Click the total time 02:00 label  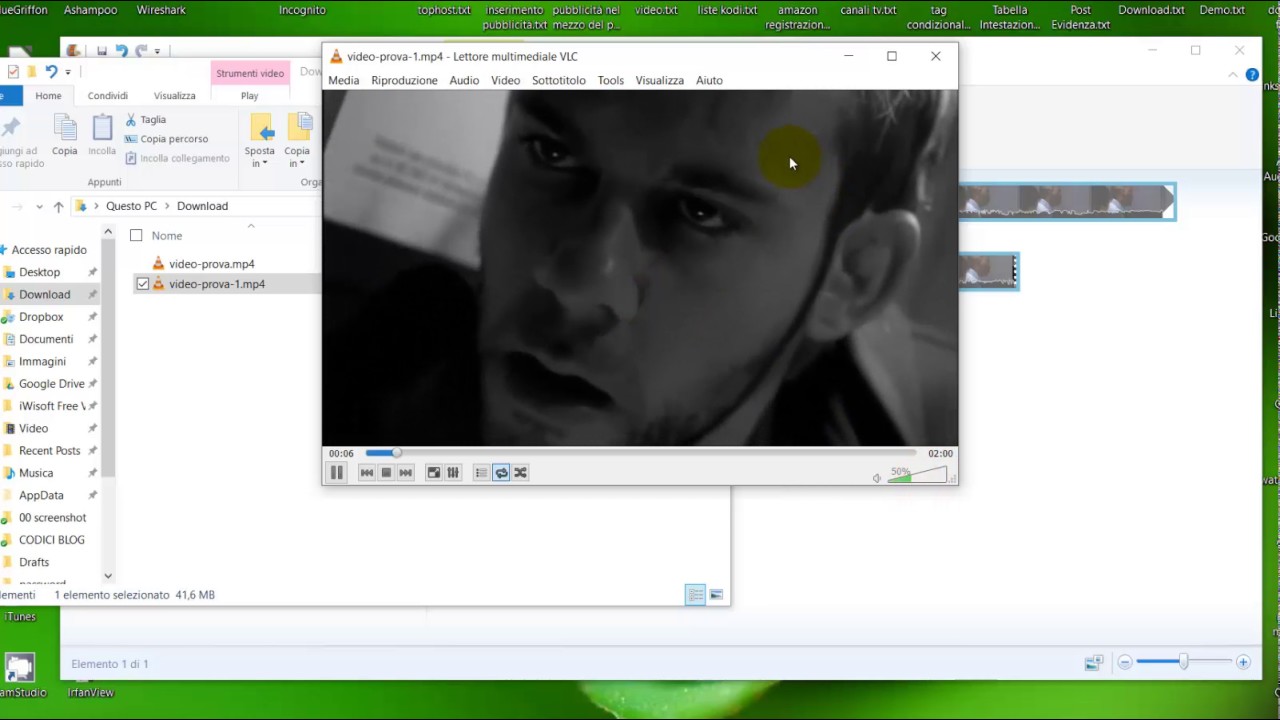point(940,454)
